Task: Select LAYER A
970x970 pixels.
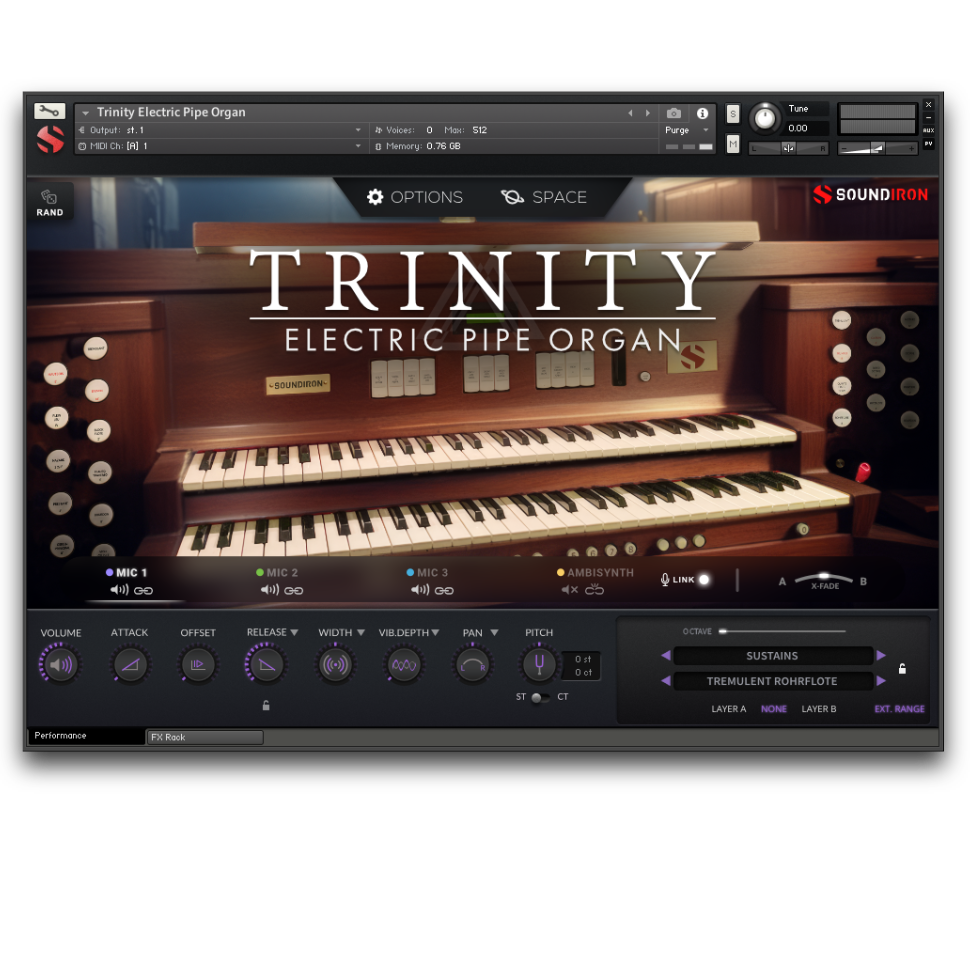Action: point(729,709)
